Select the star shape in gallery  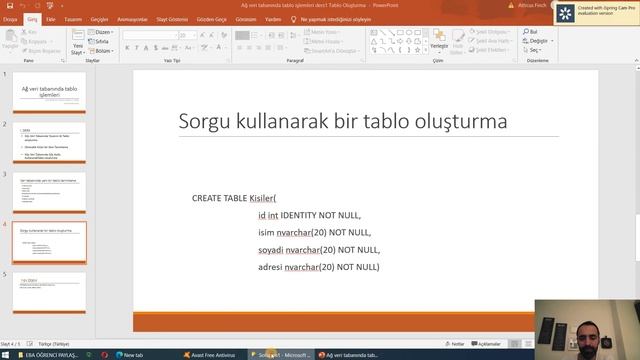tap(417, 50)
